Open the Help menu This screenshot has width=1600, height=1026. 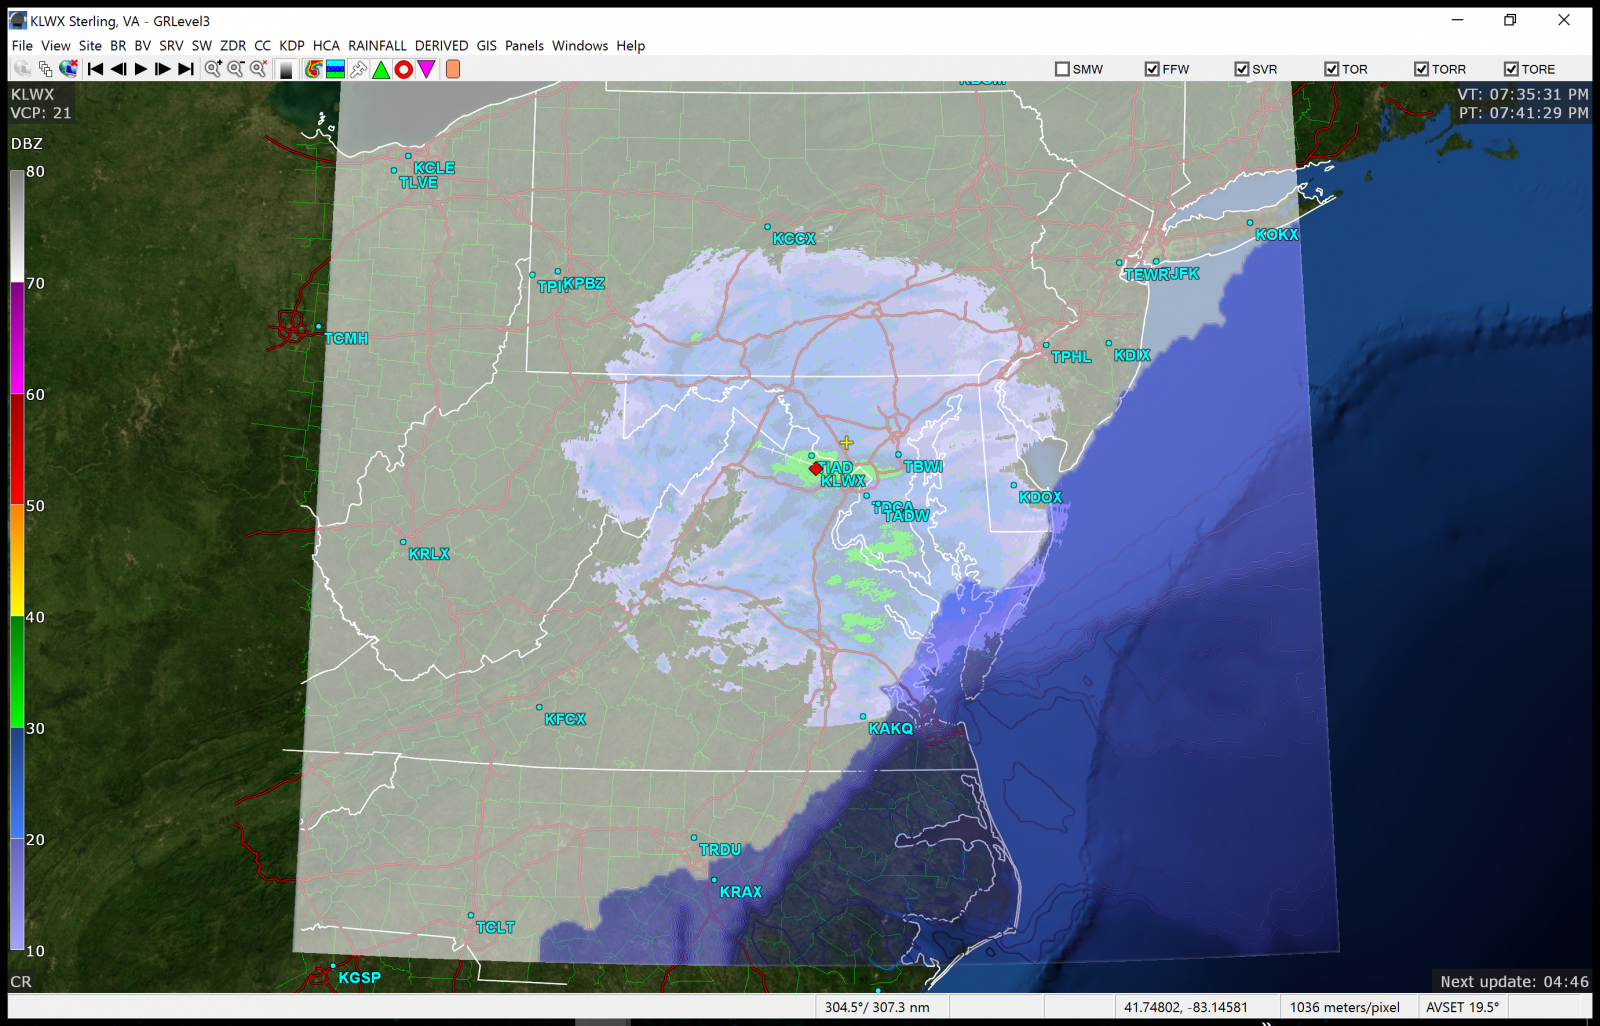coord(630,46)
